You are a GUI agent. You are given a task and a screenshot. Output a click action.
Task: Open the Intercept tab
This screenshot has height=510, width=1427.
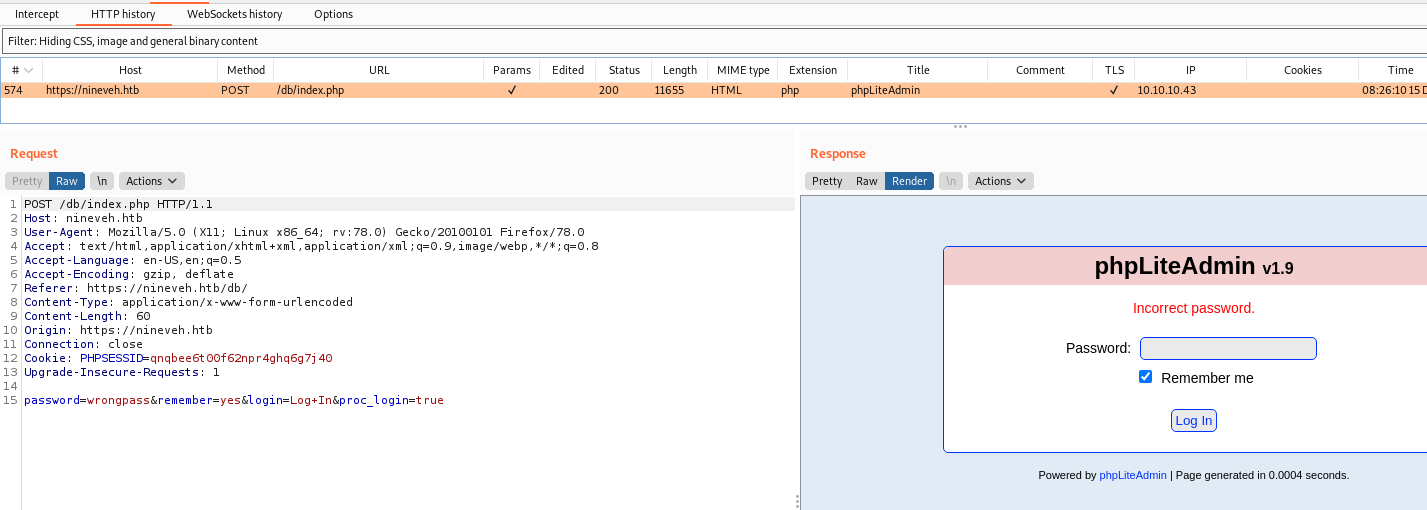coord(37,14)
